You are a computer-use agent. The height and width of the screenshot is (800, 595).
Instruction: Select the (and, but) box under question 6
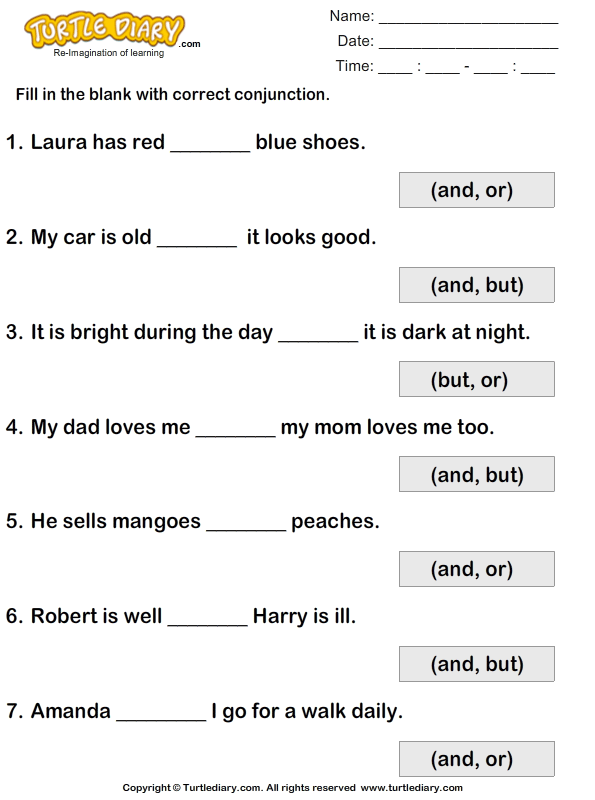pyautogui.click(x=477, y=664)
